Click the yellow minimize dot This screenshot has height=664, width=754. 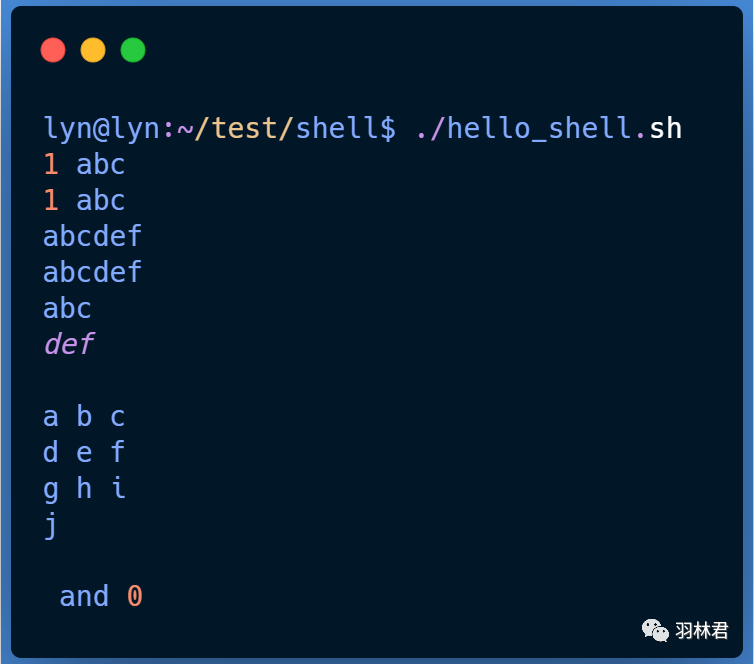pyautogui.click(x=93, y=50)
